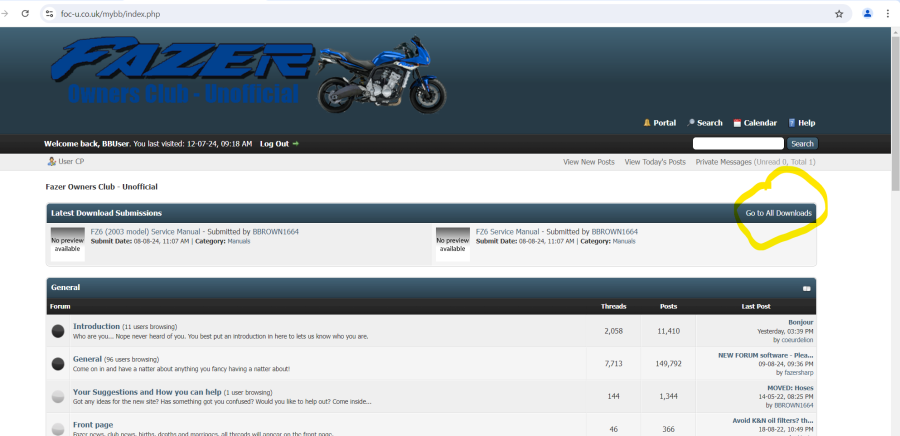
Task: Click BBROWN1664 submitter of FZ6 (2003 model) manual
Action: 276,232
